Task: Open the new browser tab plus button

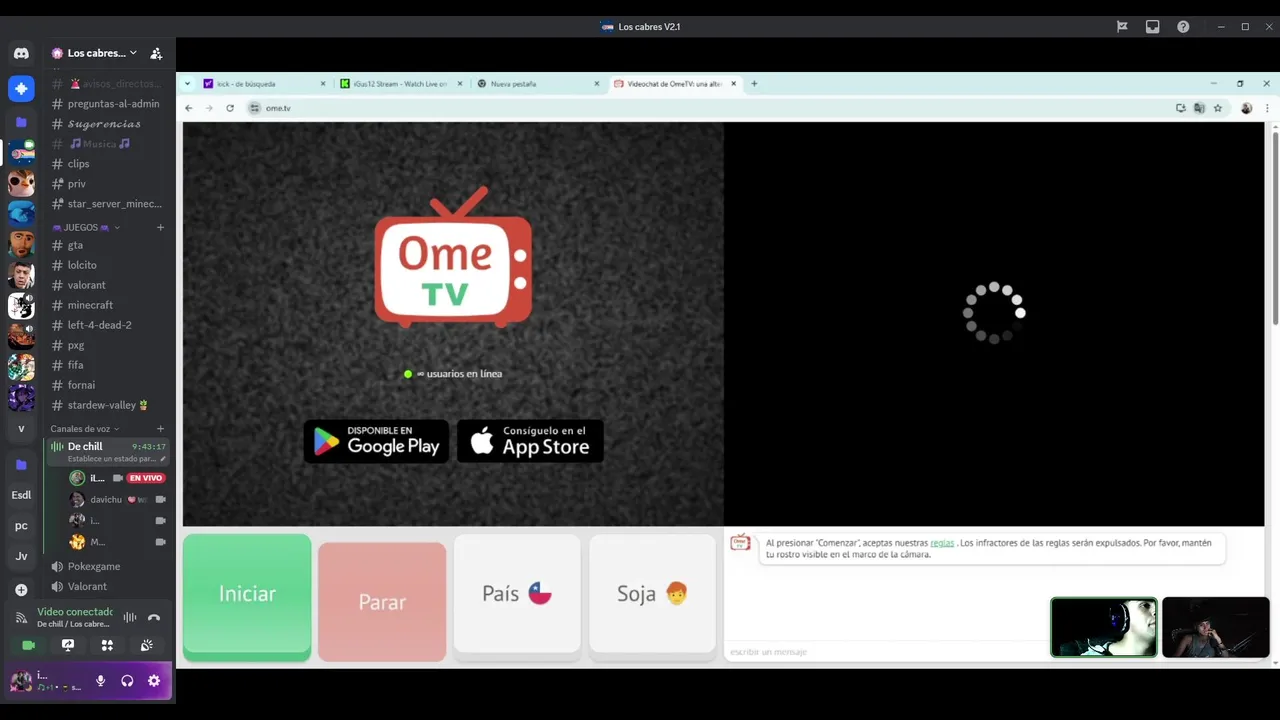Action: coord(754,84)
